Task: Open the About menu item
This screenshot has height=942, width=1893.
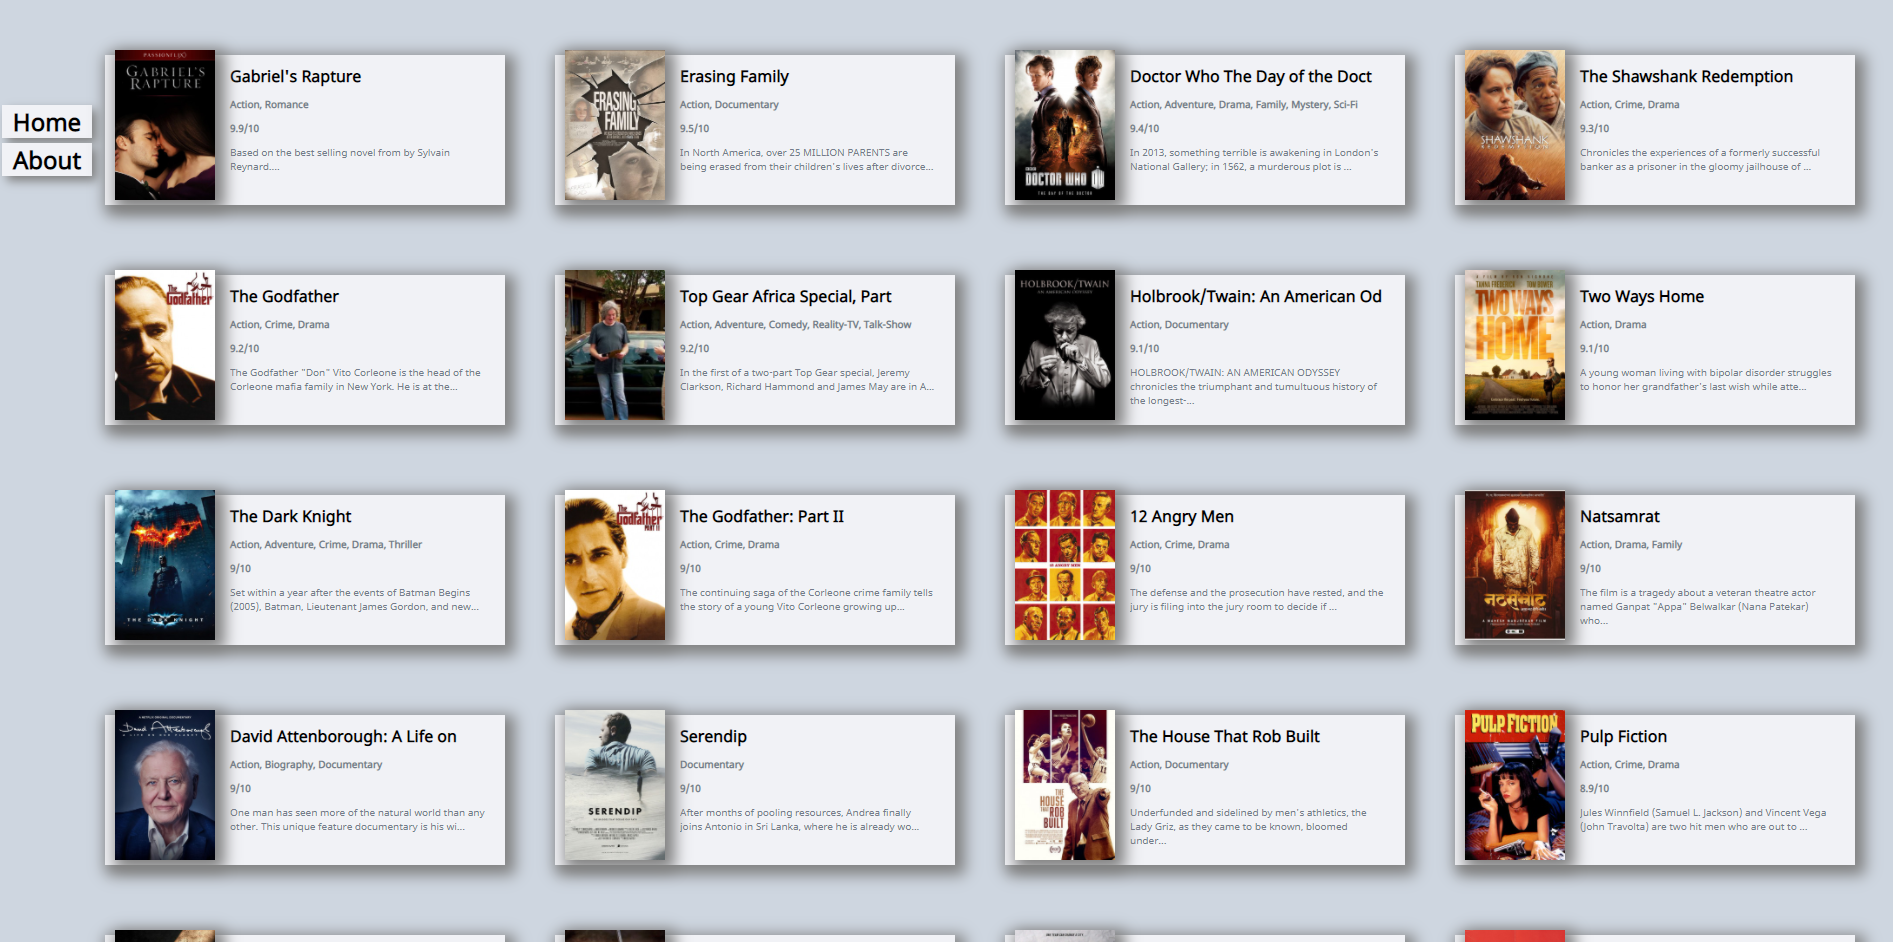Action: pos(47,160)
